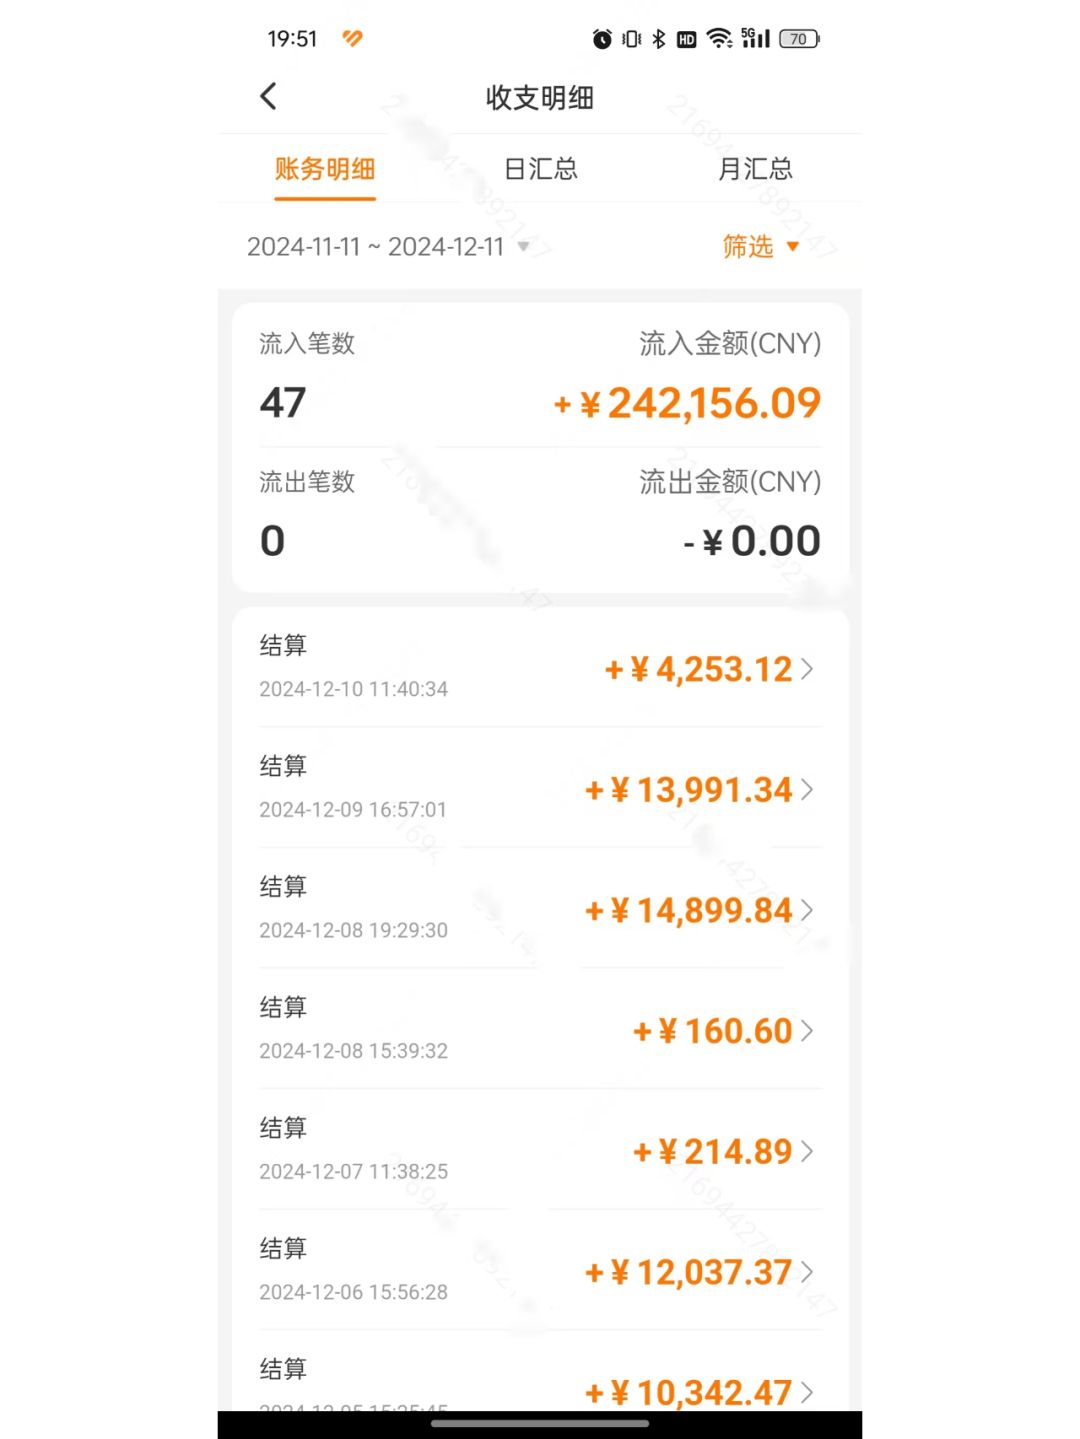Tap the vibrate mode status icon
Image resolution: width=1080 pixels, height=1439 pixels.
(632, 39)
